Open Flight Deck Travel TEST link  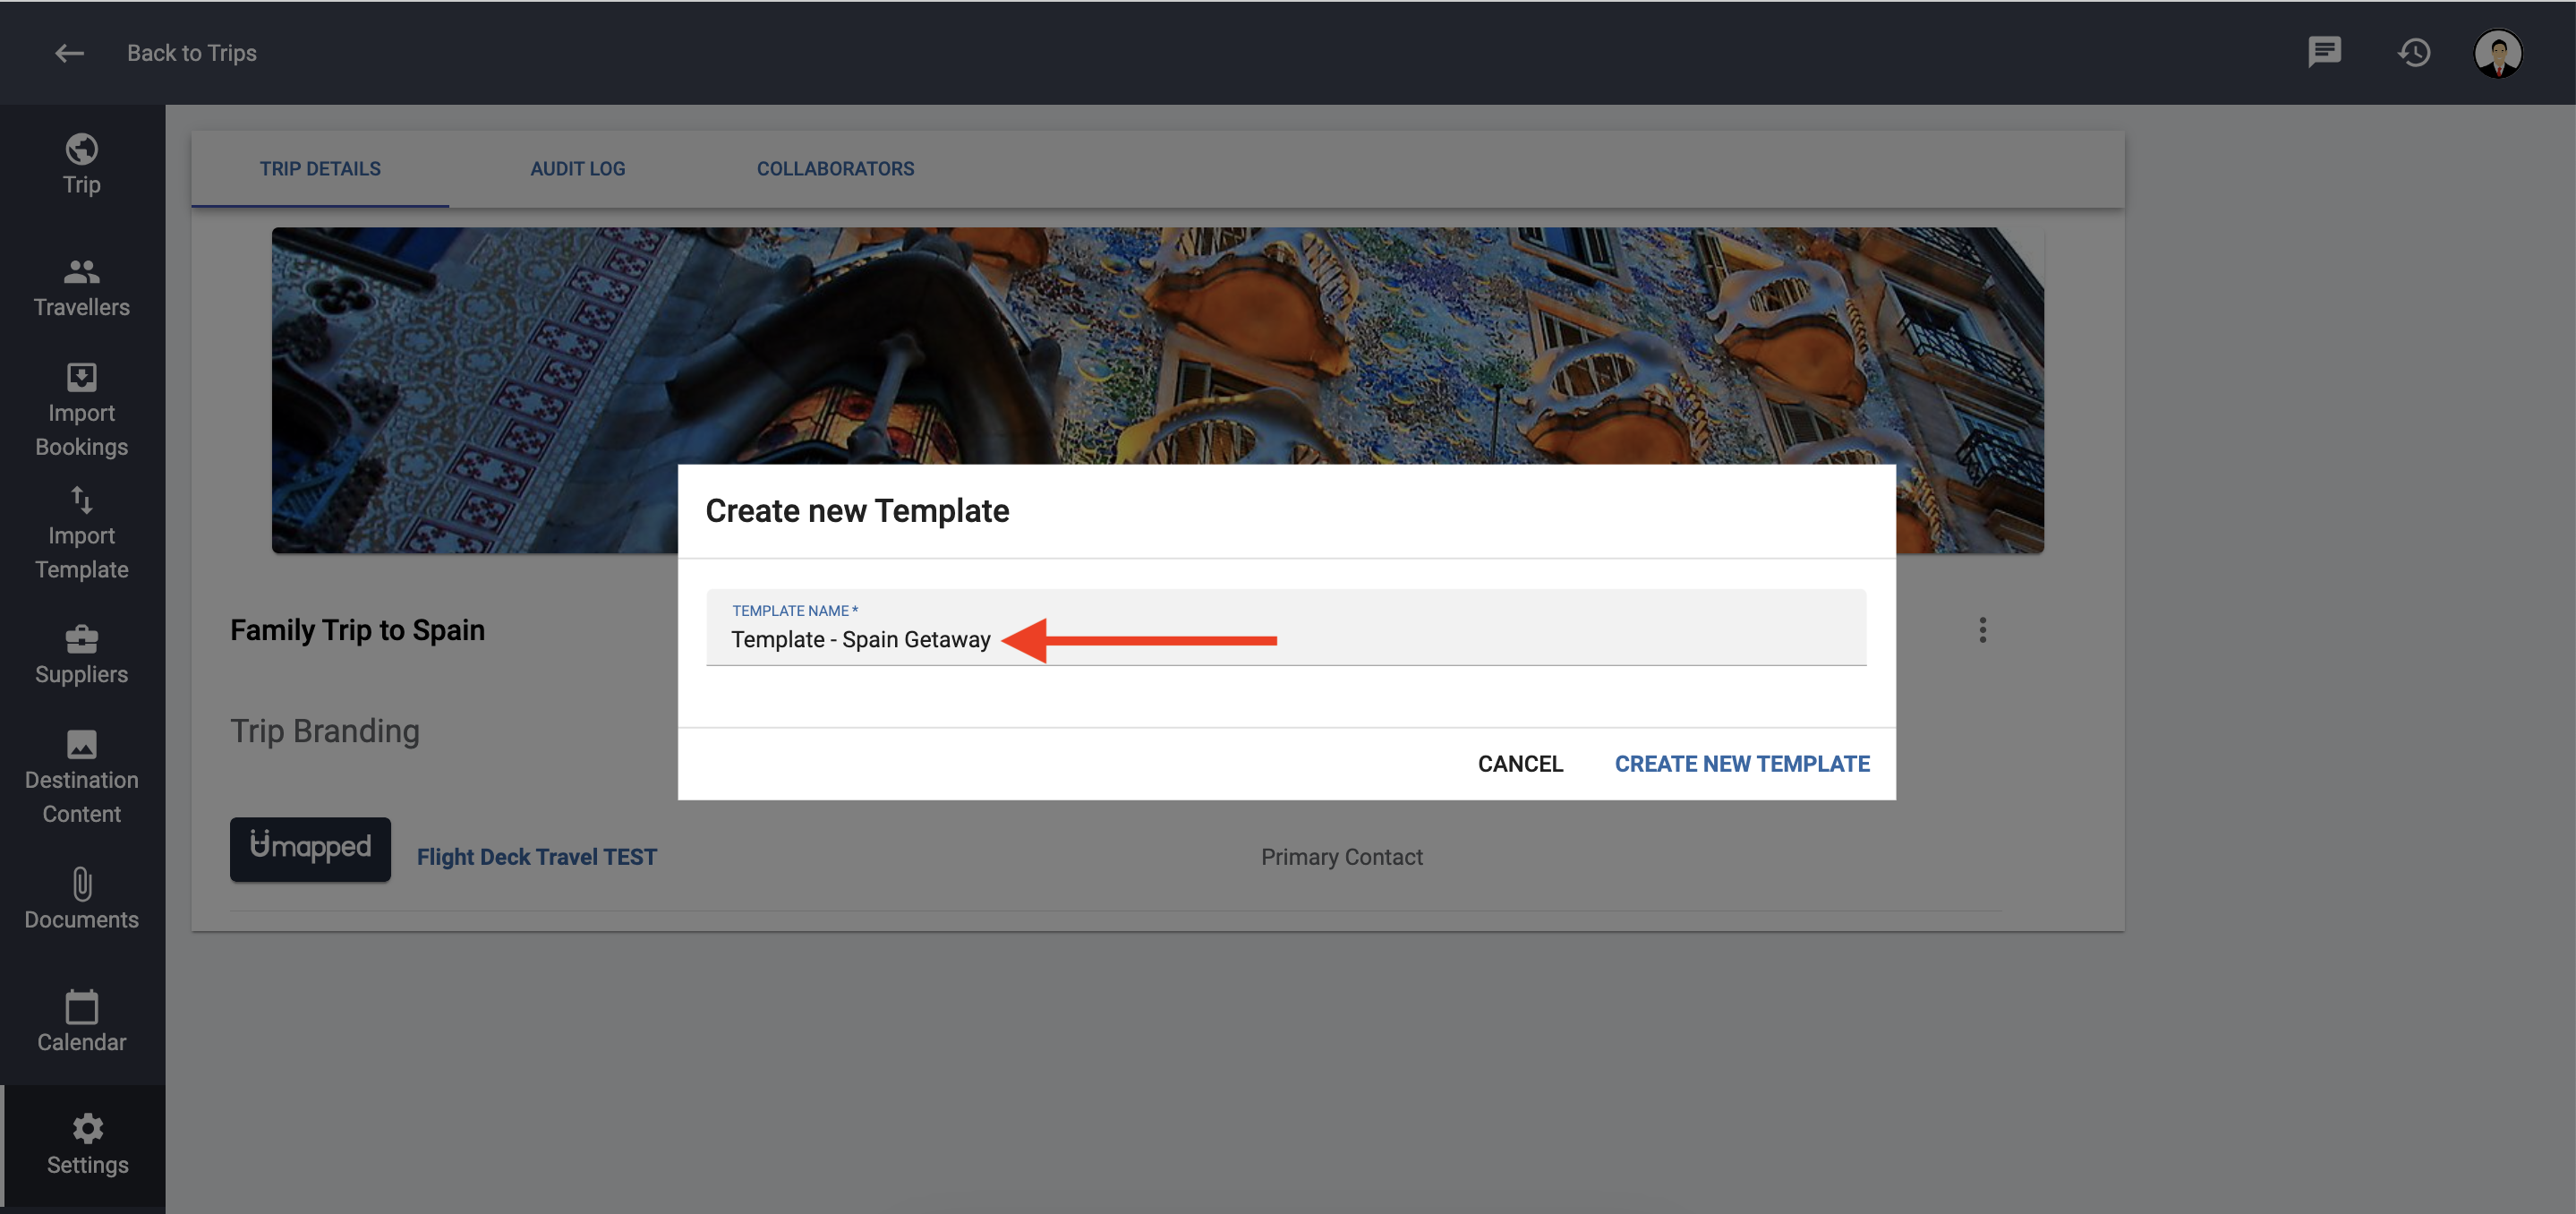point(537,857)
